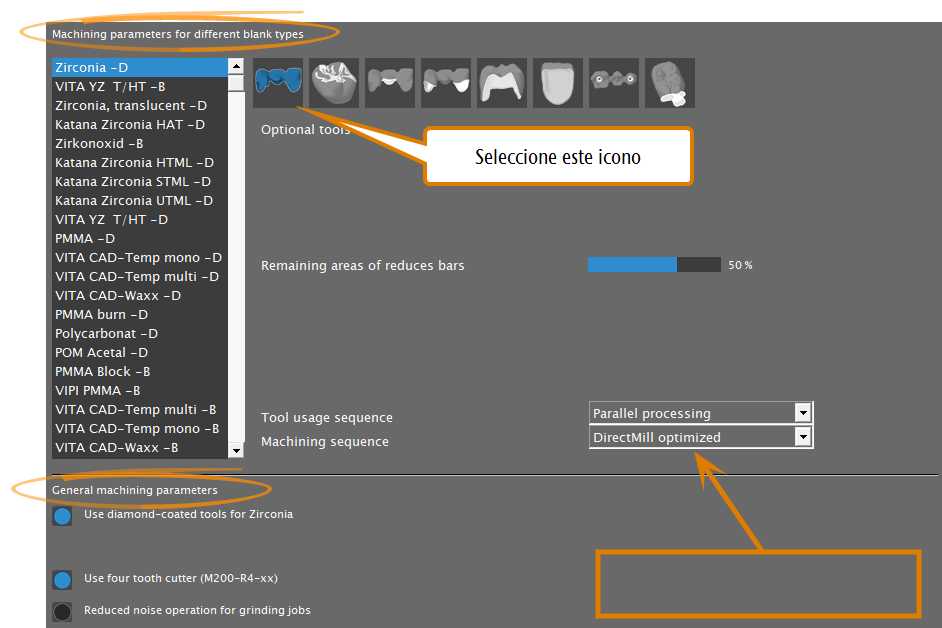Select Katana Zirconia HAT -D
Image resolution: width=942 pixels, height=628 pixels.
tap(140, 124)
